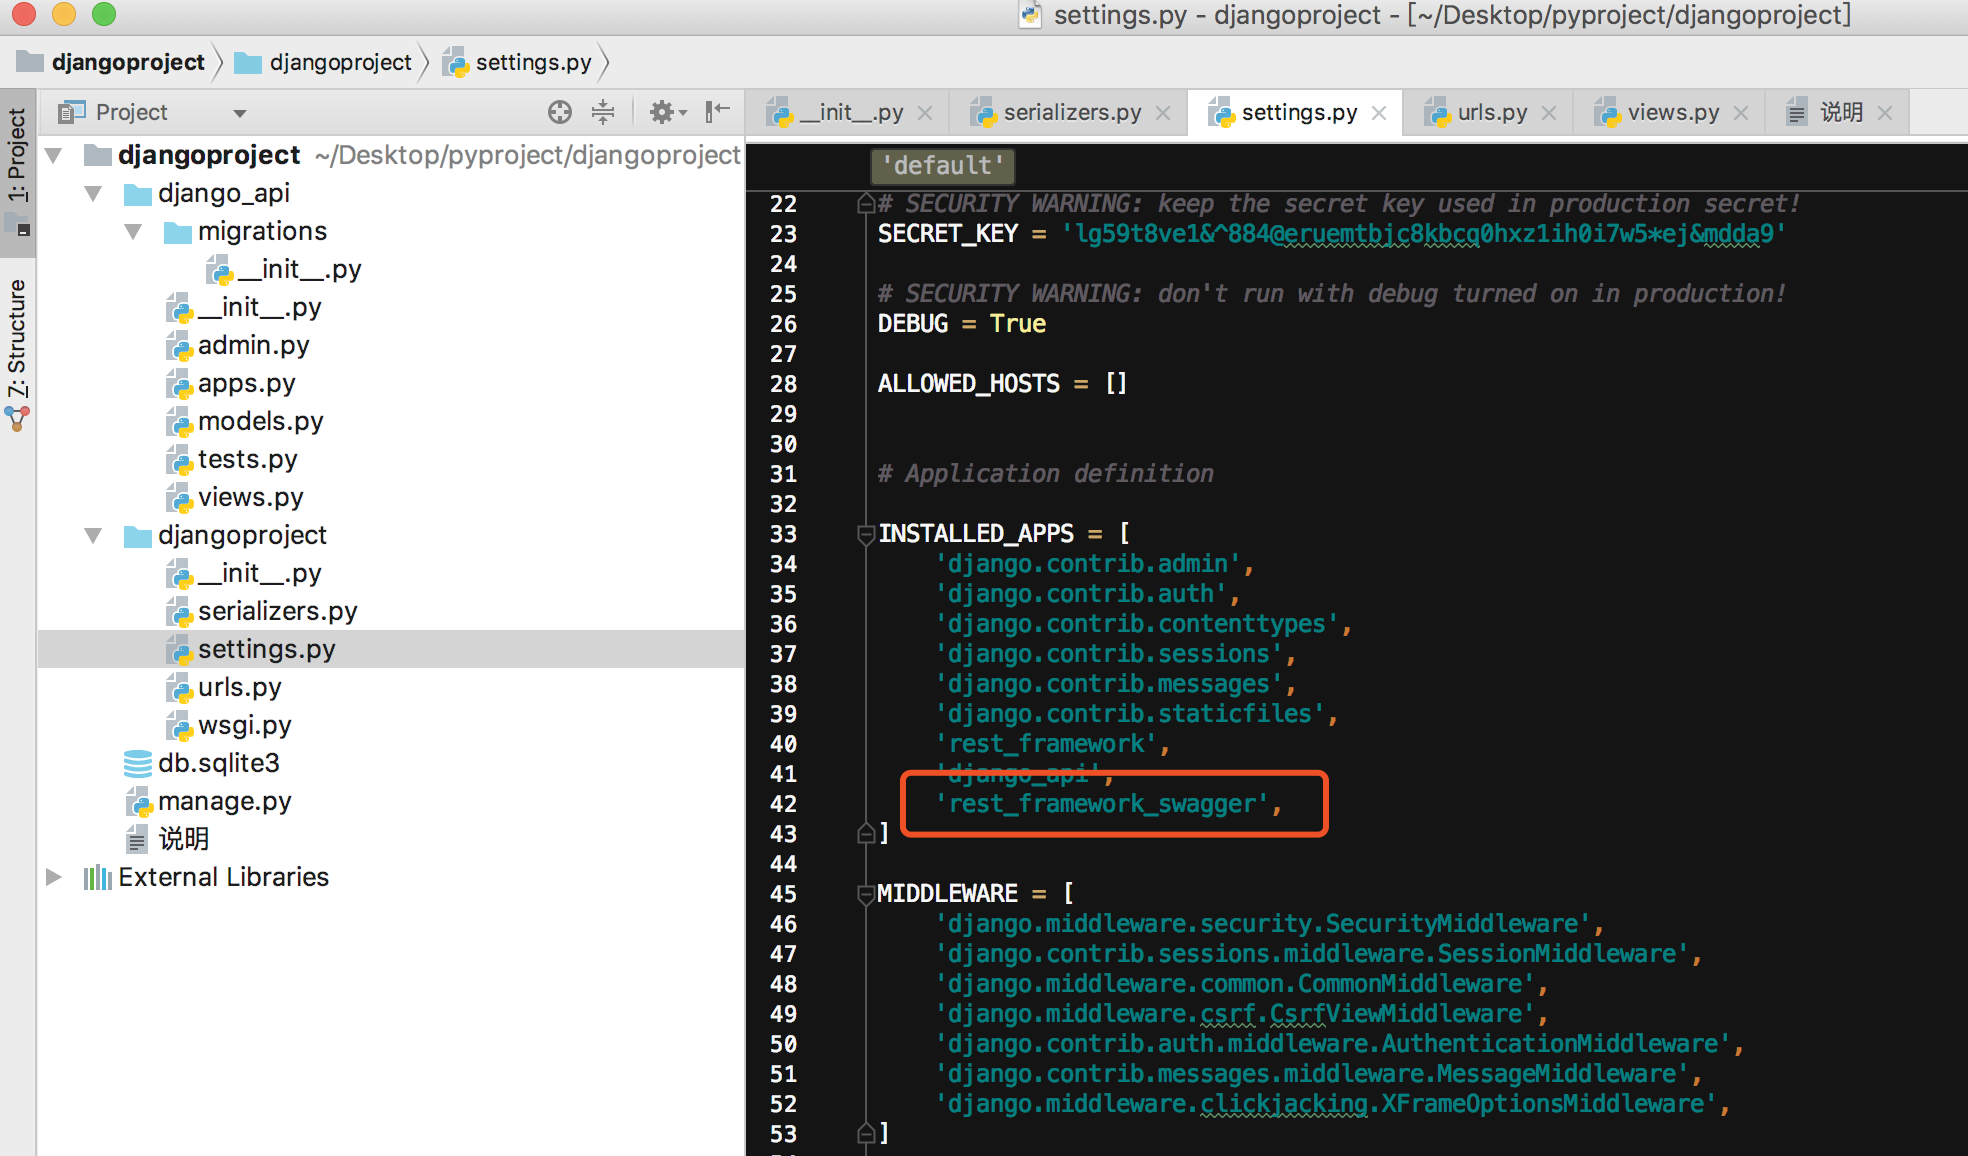Fold the INSTALLED_APPS code block

click(x=866, y=534)
